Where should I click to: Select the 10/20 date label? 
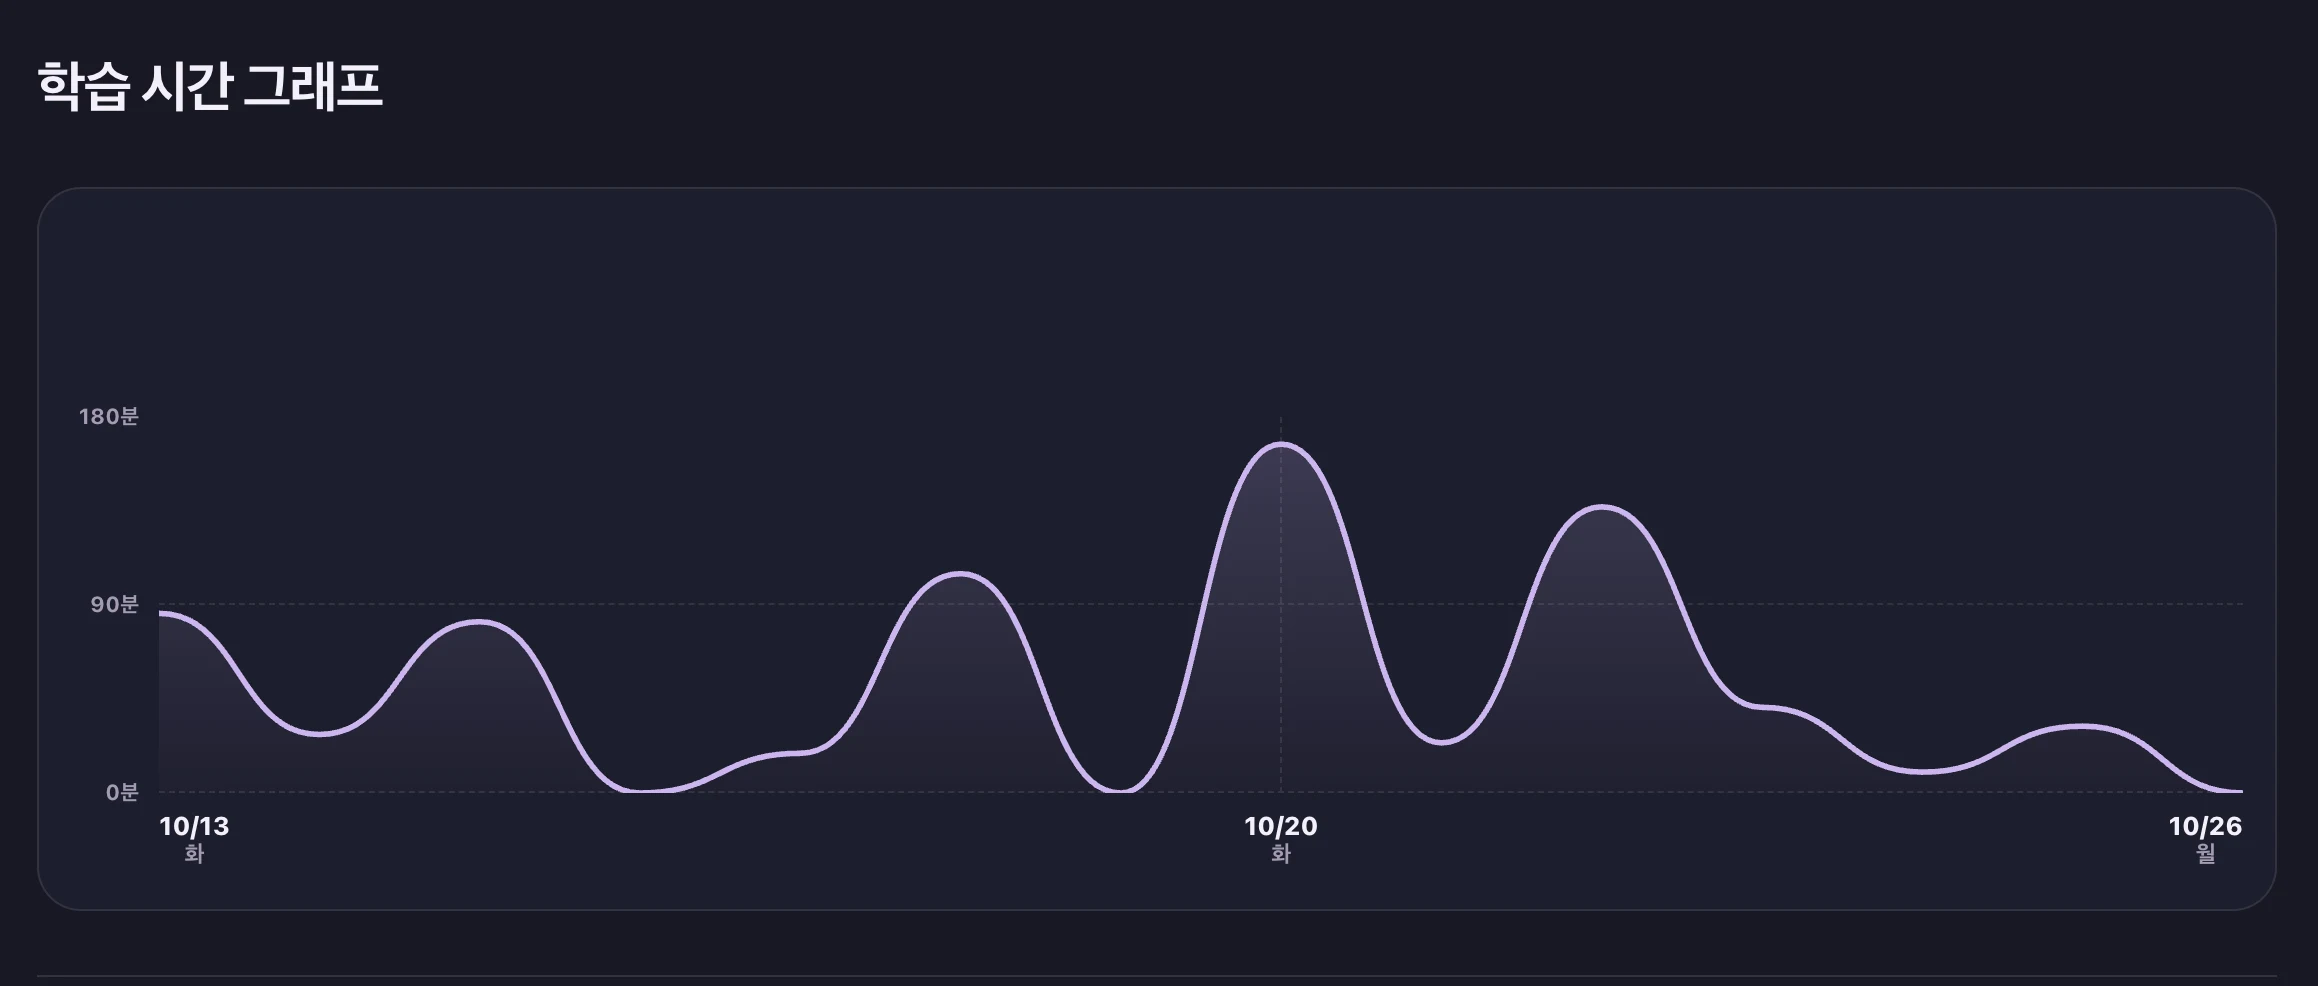pos(1281,827)
